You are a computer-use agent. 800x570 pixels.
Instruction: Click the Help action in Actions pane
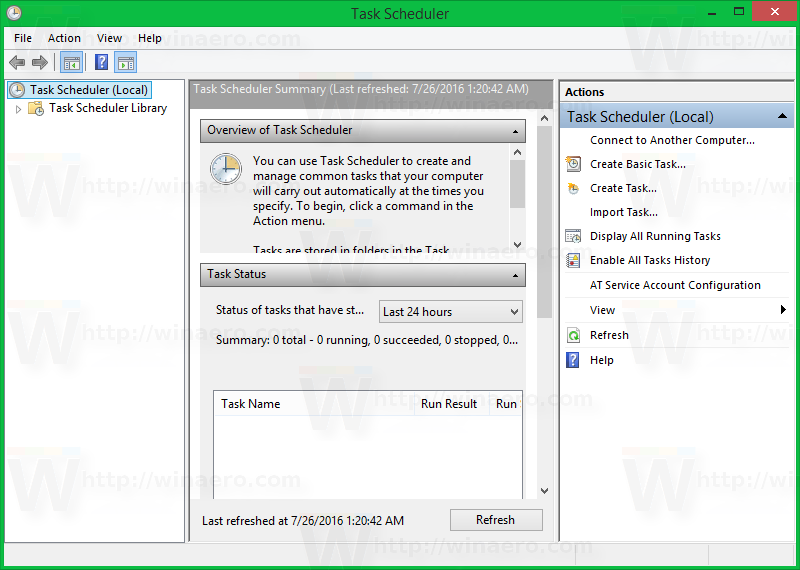[x=602, y=360]
